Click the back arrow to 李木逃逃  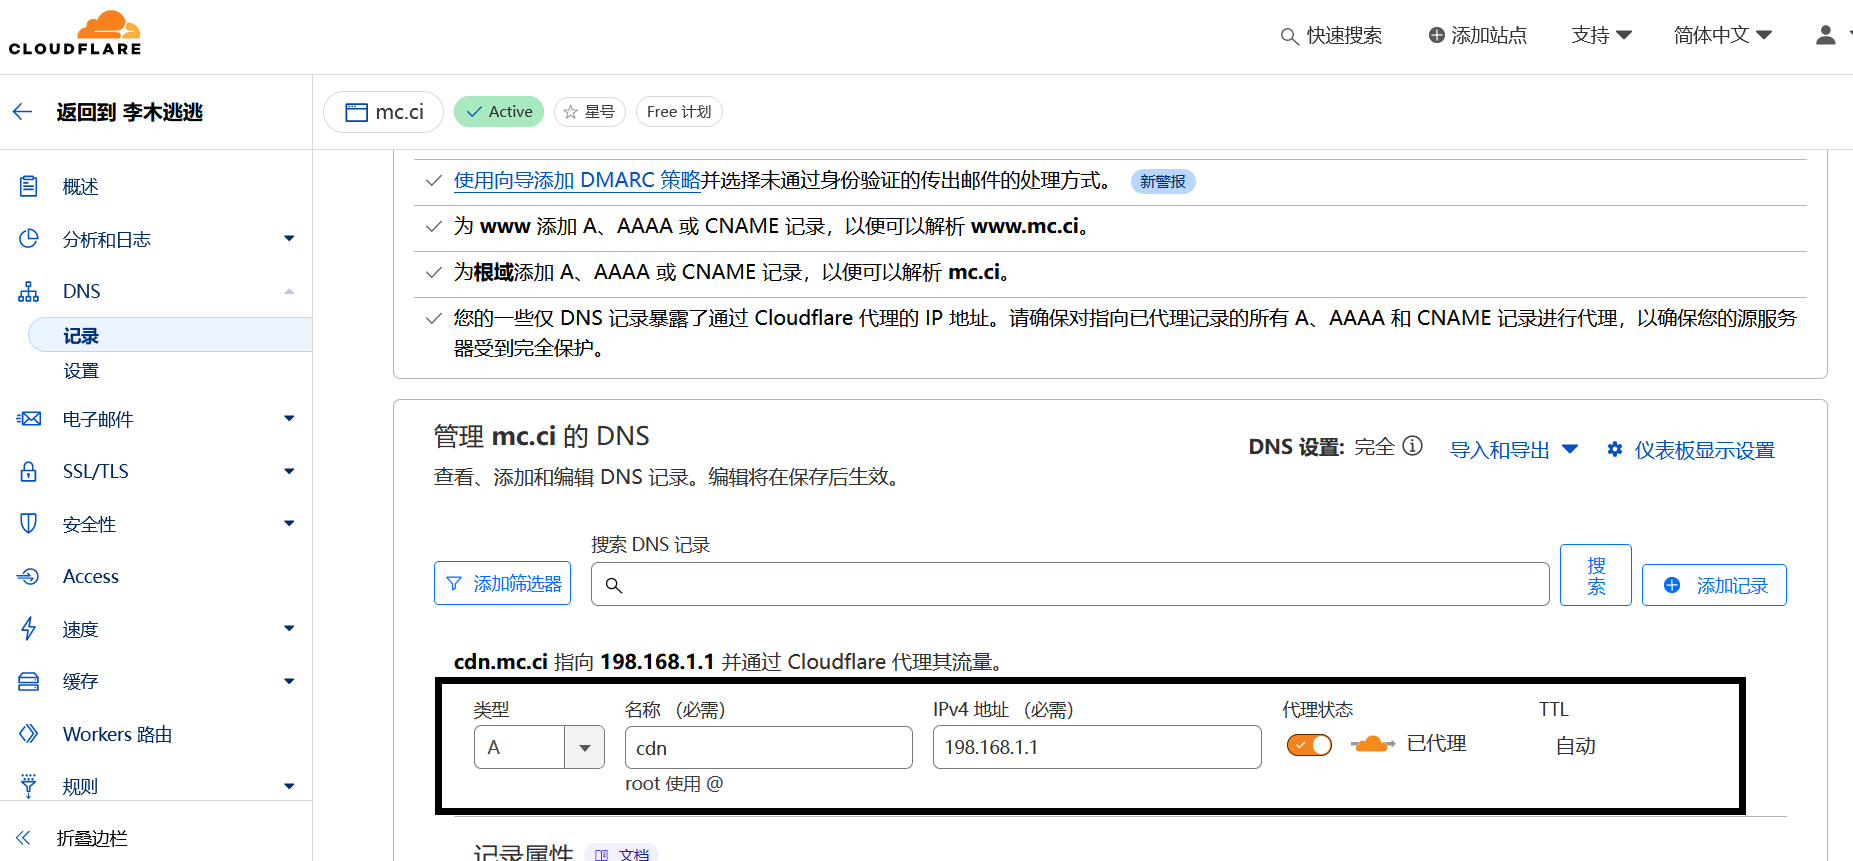[x=23, y=112]
